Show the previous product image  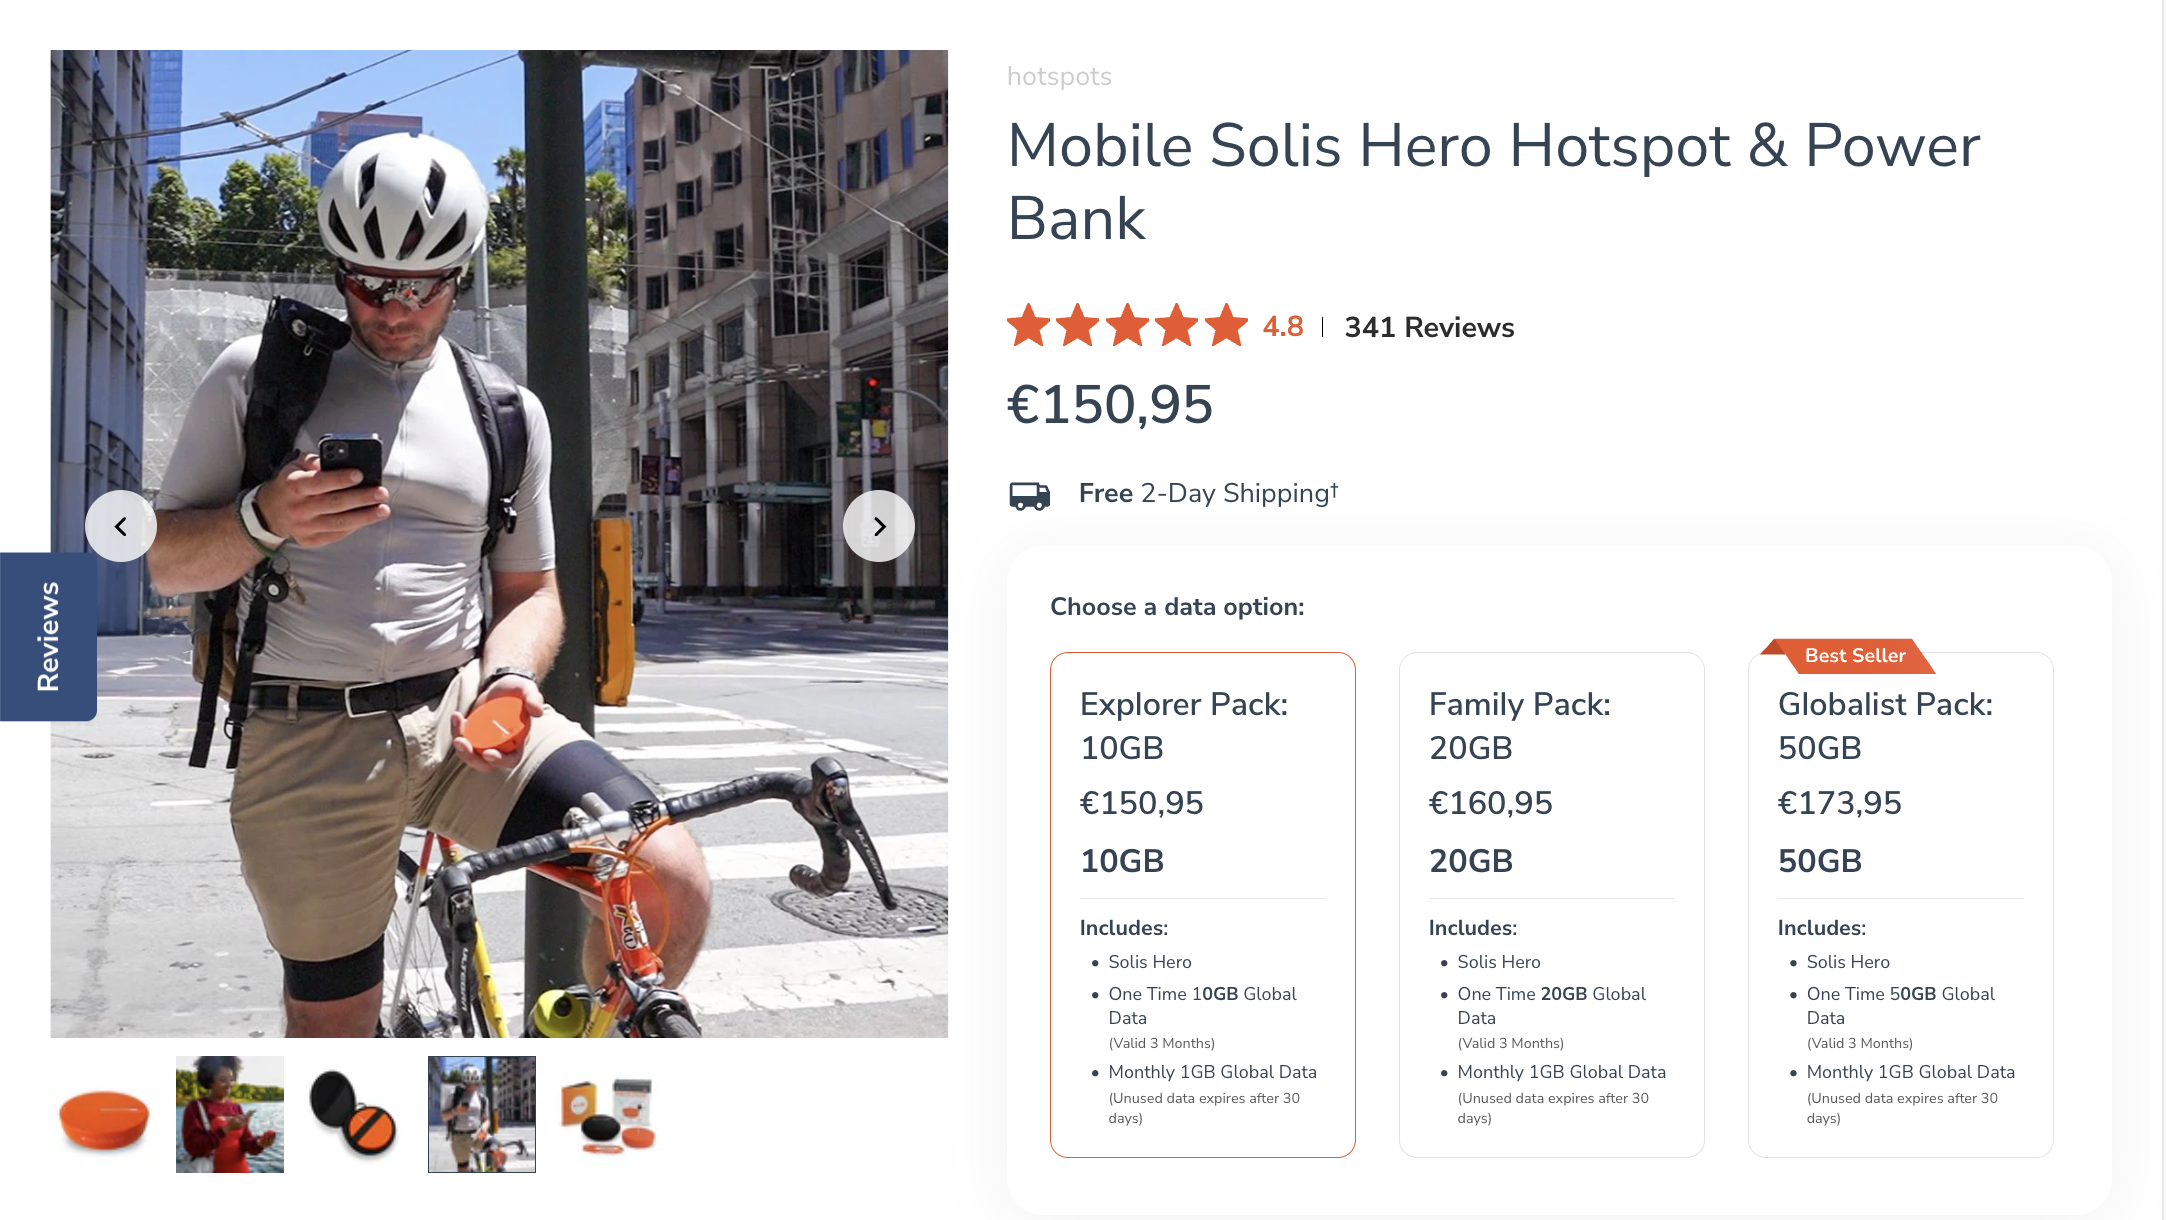pos(121,526)
